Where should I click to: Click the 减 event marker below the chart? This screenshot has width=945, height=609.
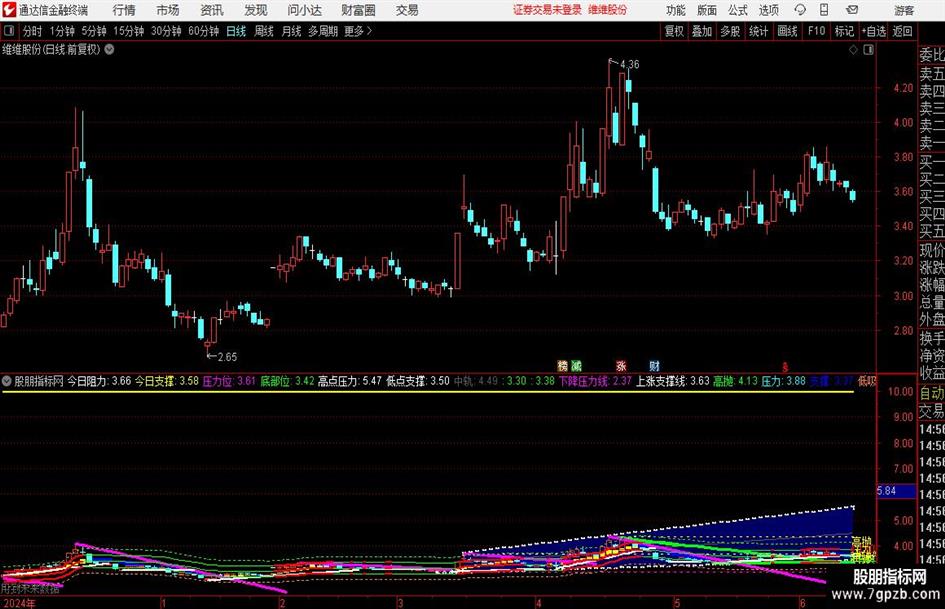(576, 365)
